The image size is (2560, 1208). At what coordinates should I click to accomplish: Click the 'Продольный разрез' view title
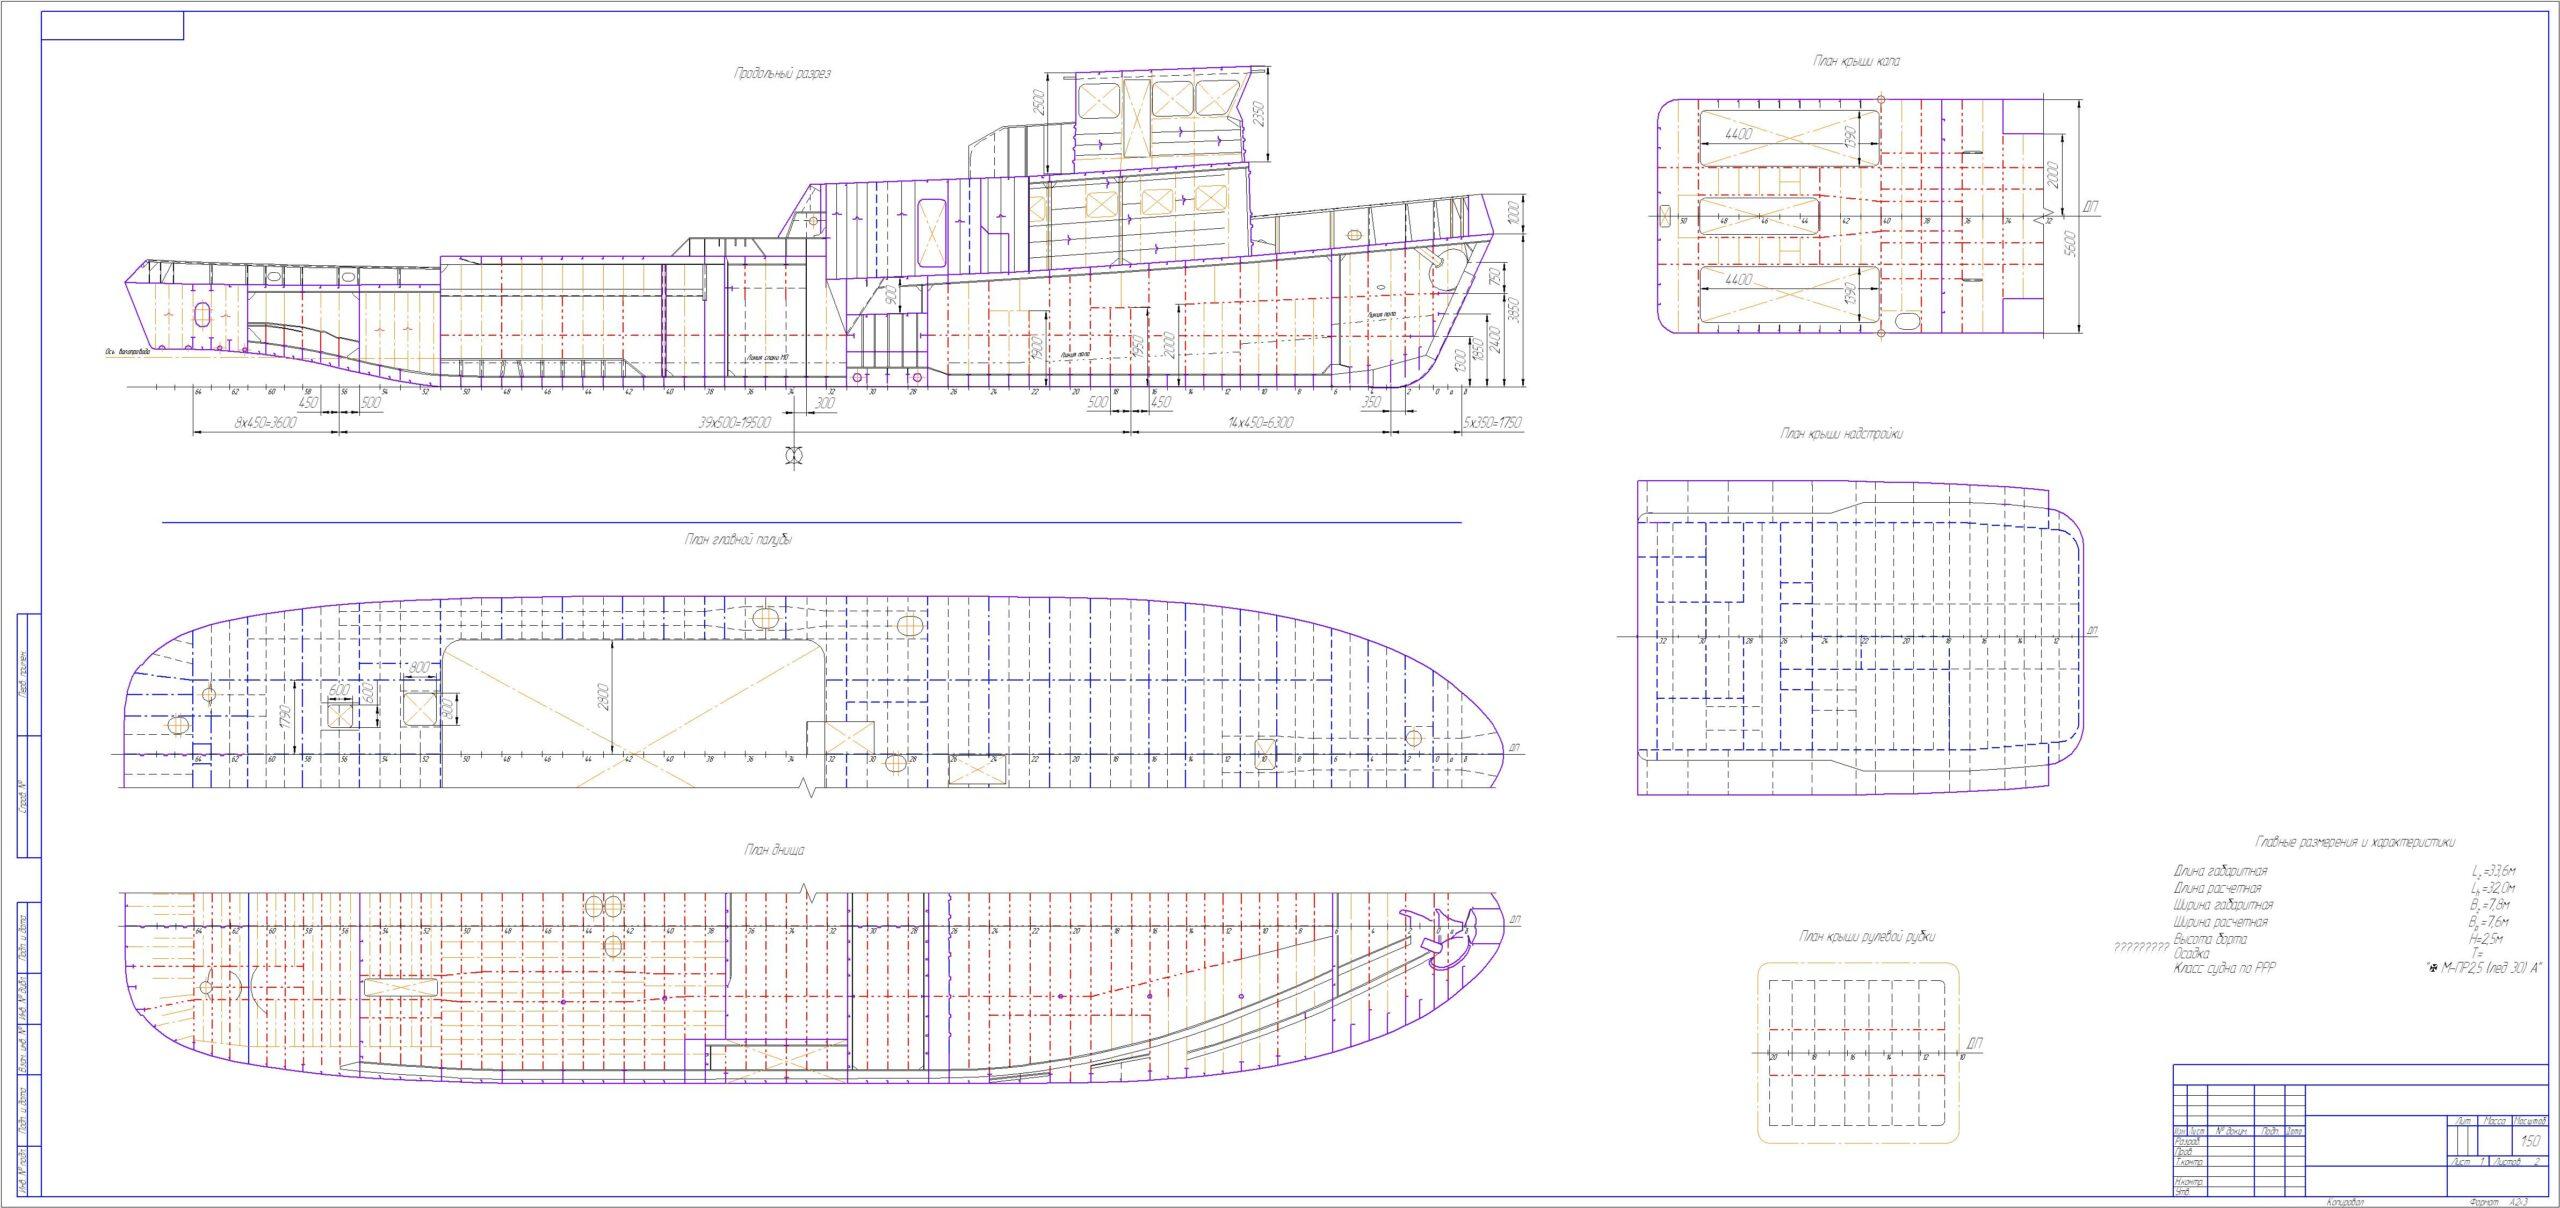click(x=782, y=74)
